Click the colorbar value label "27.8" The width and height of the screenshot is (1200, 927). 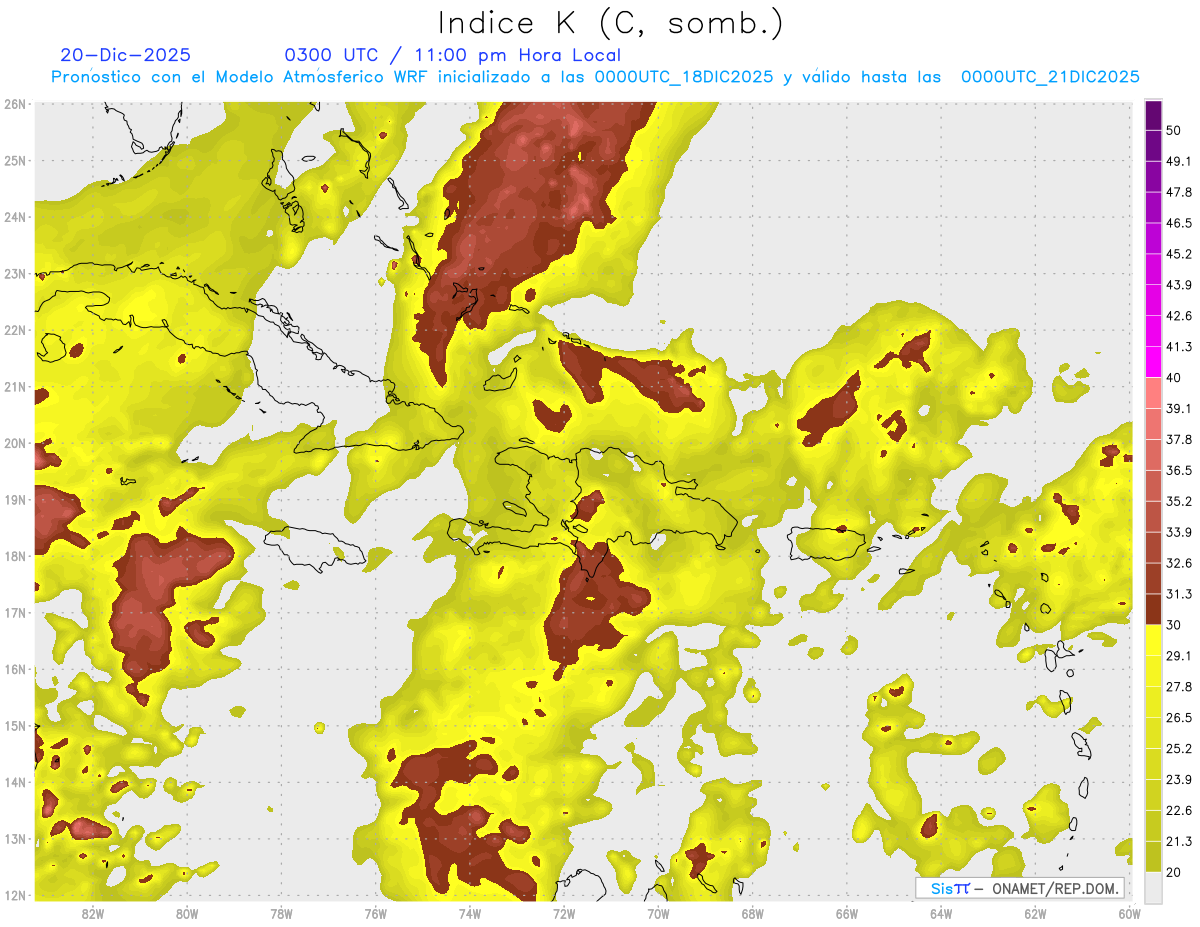click(1179, 687)
